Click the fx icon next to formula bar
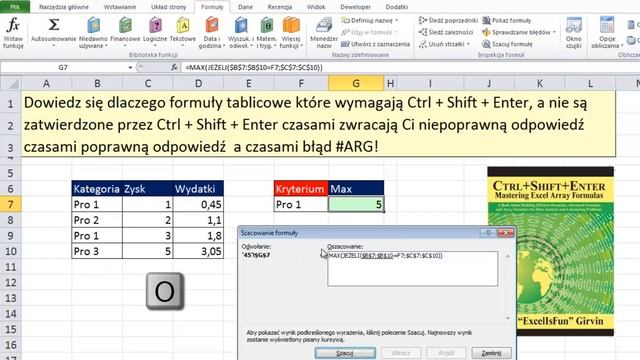640x360 pixels. (x=174, y=67)
